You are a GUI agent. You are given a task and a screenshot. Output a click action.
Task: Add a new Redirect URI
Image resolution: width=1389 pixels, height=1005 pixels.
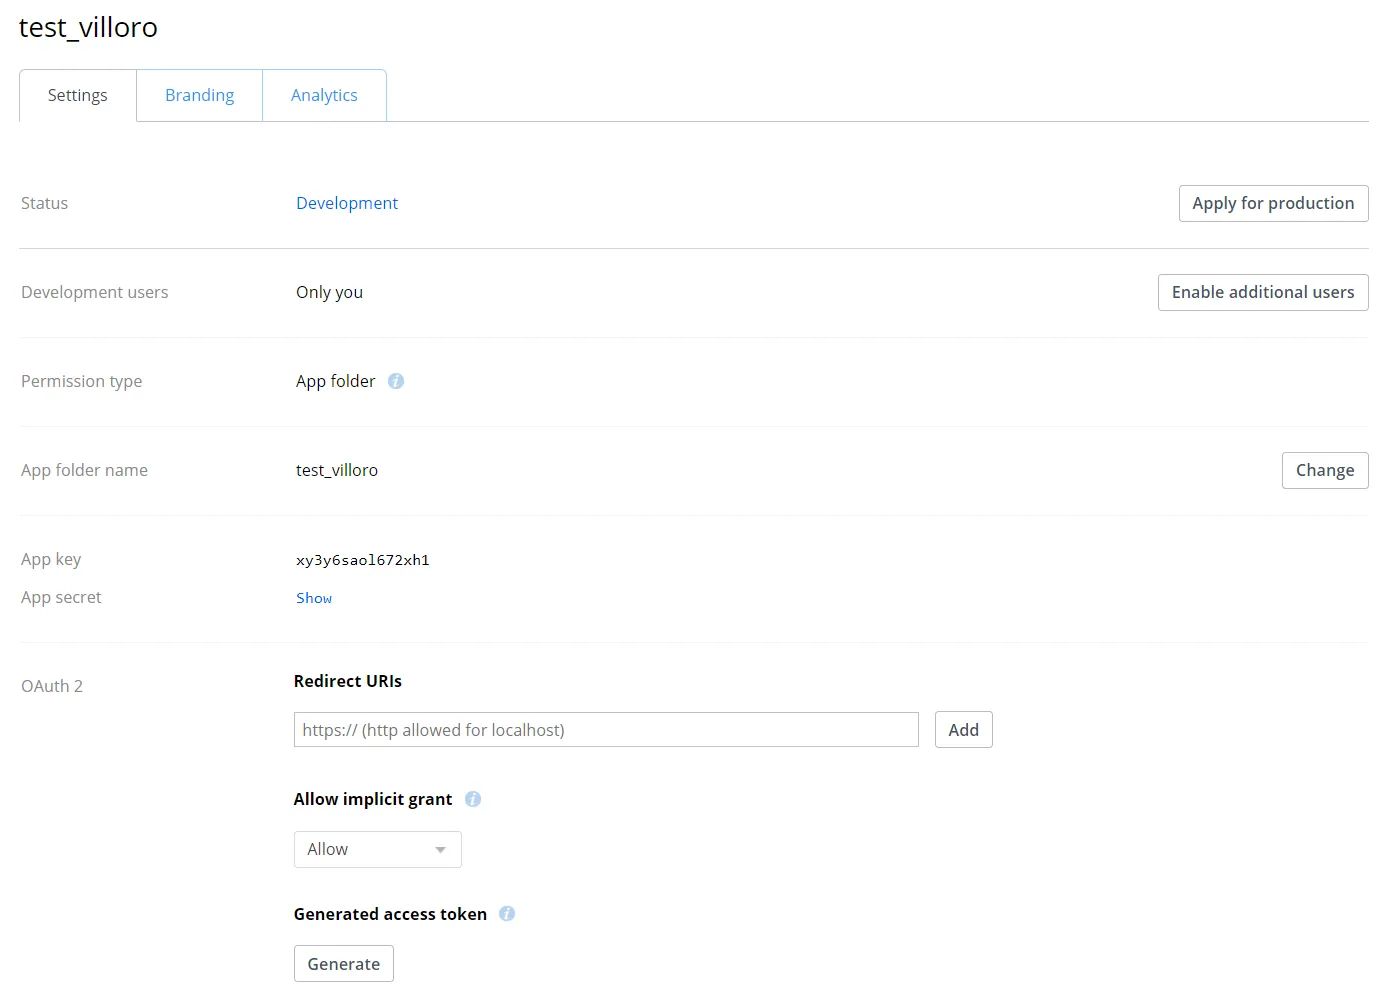(963, 729)
